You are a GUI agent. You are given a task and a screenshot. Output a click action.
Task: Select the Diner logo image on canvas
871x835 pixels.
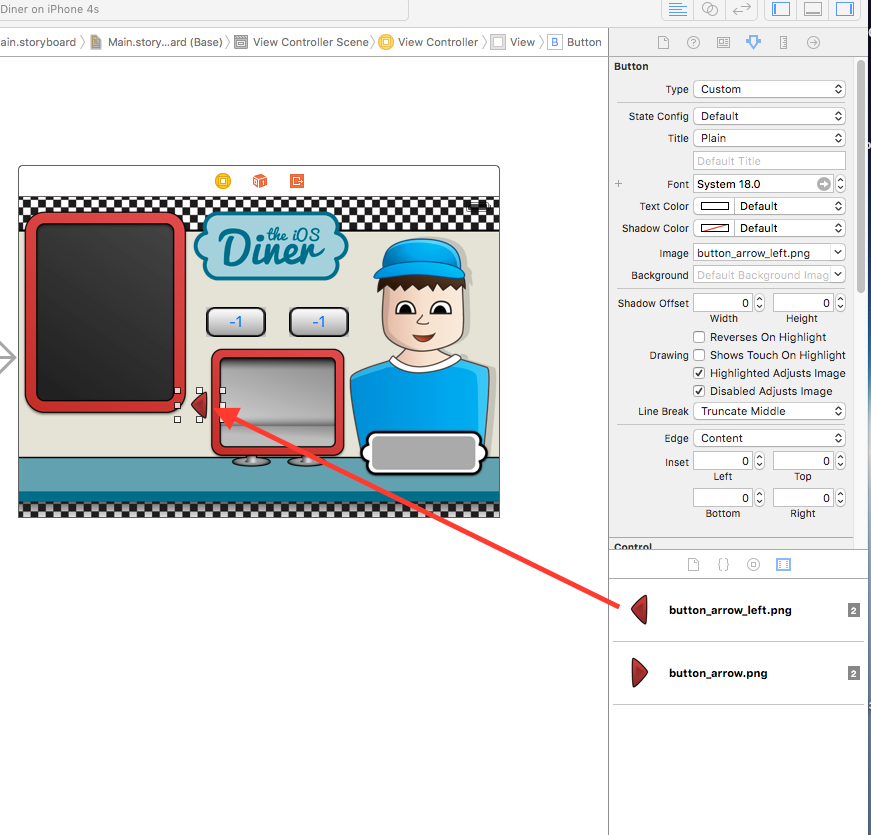[x=271, y=246]
